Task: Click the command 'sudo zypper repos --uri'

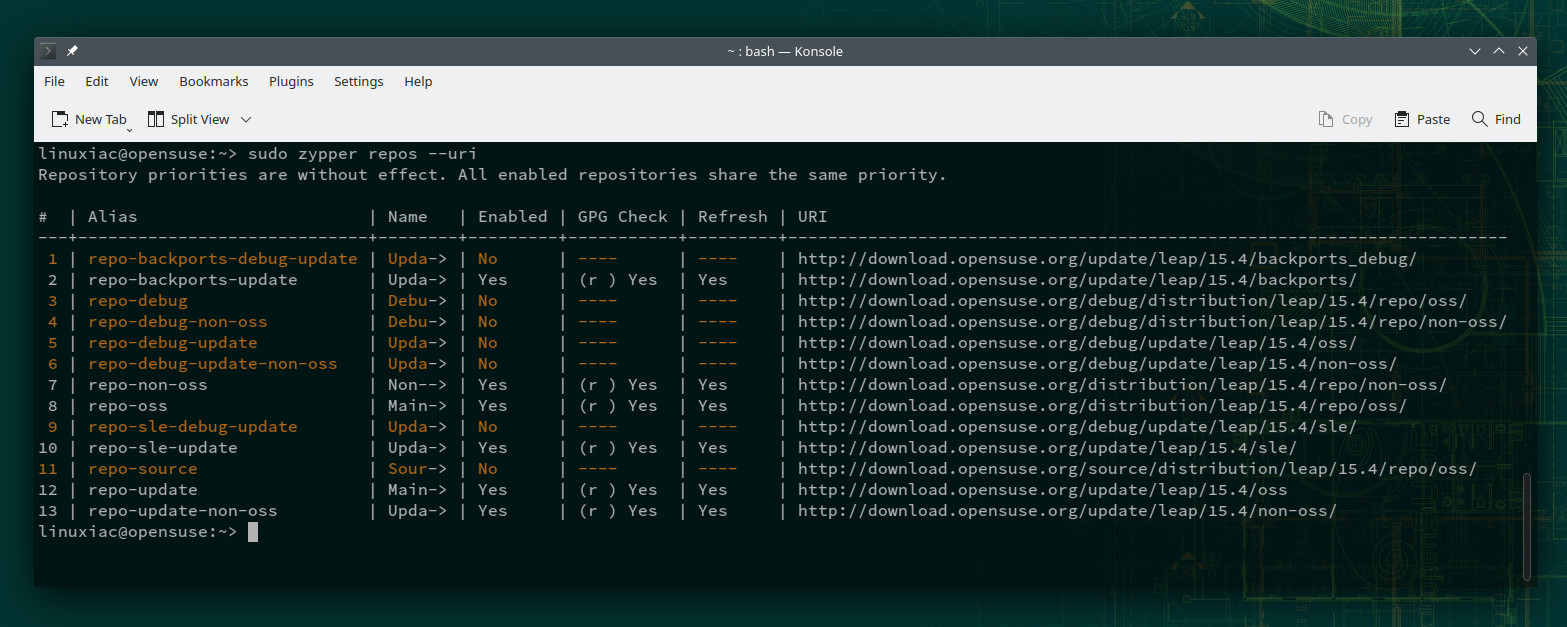Action: pyautogui.click(x=362, y=153)
